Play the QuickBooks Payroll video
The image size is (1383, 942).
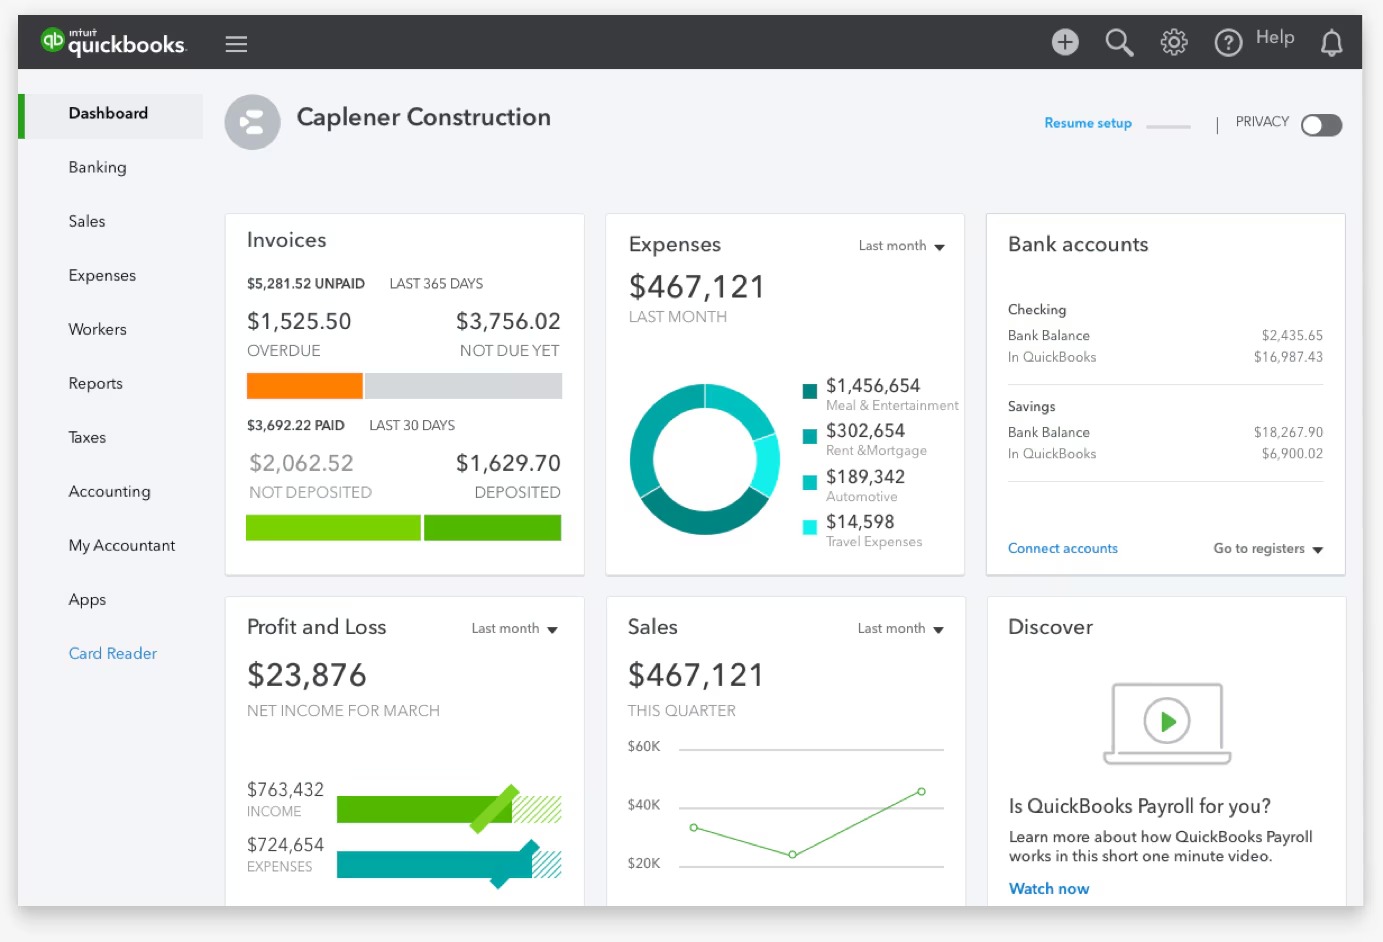(1166, 722)
